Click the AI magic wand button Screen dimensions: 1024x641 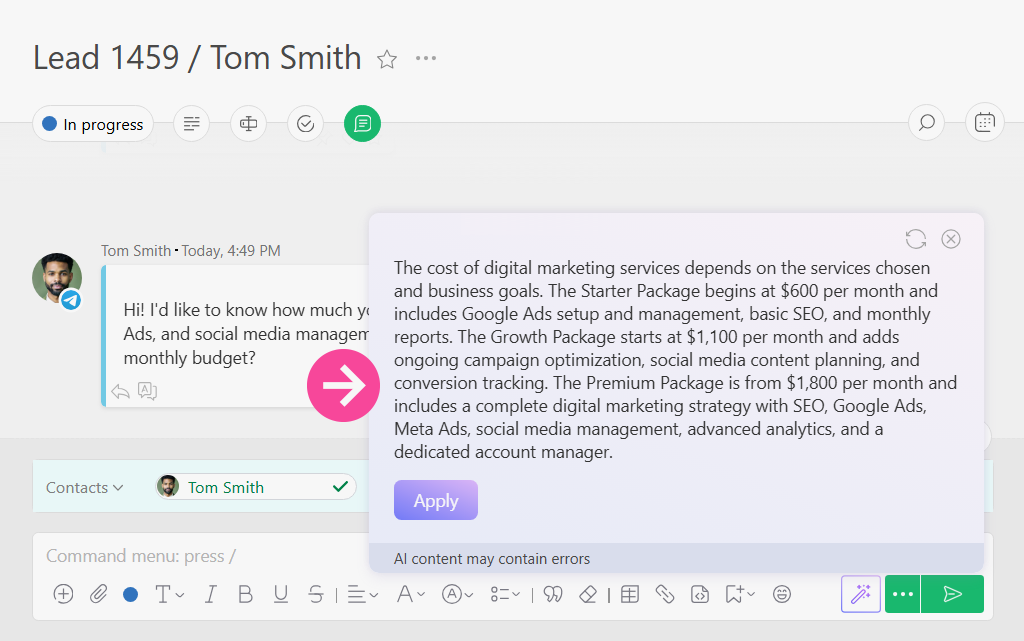pos(861,594)
